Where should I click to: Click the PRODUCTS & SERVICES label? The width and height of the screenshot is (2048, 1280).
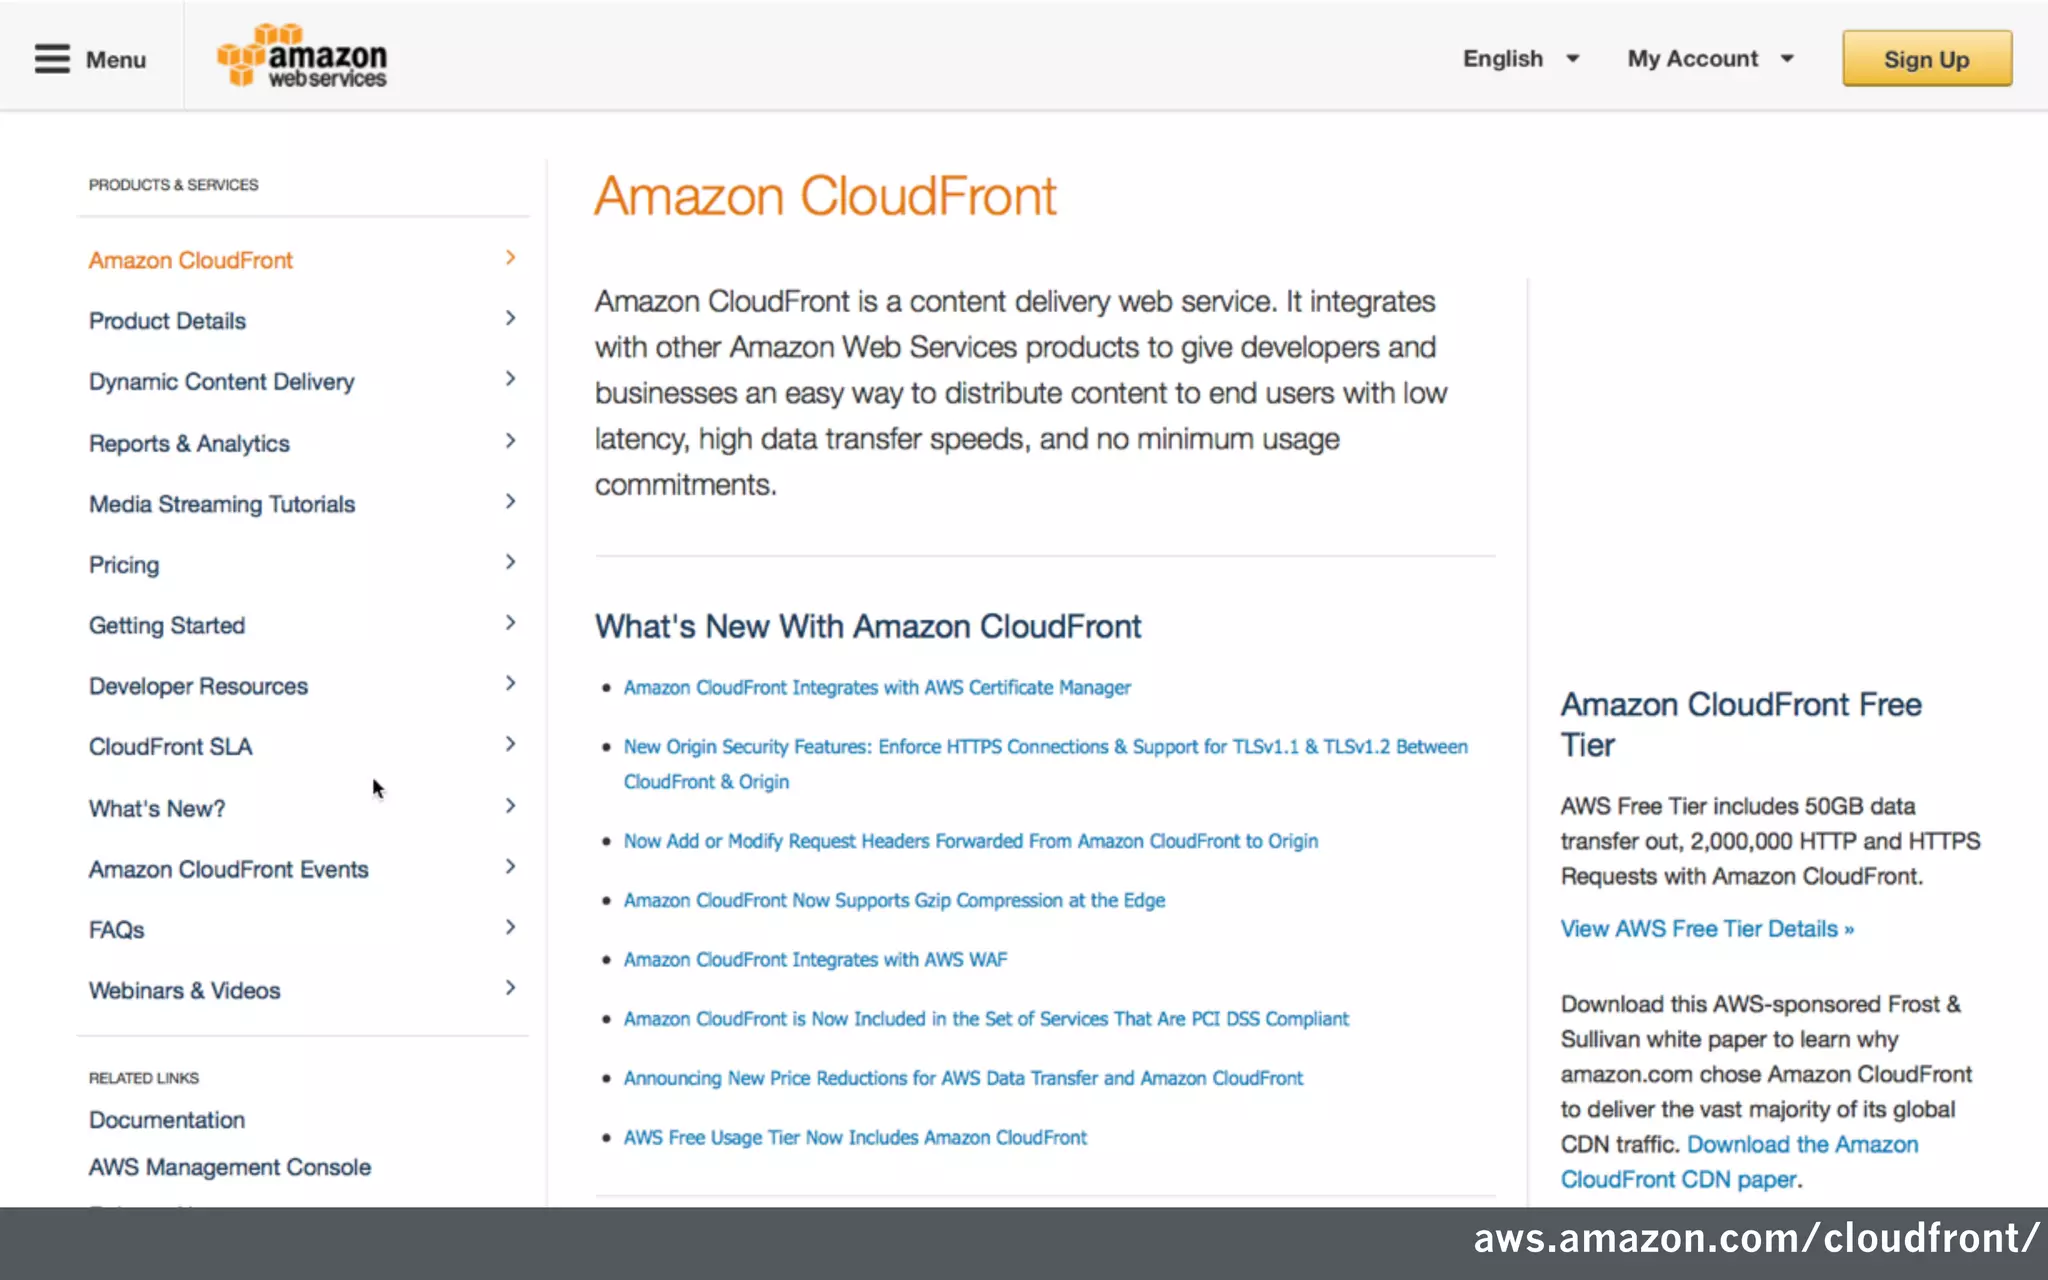click(173, 185)
